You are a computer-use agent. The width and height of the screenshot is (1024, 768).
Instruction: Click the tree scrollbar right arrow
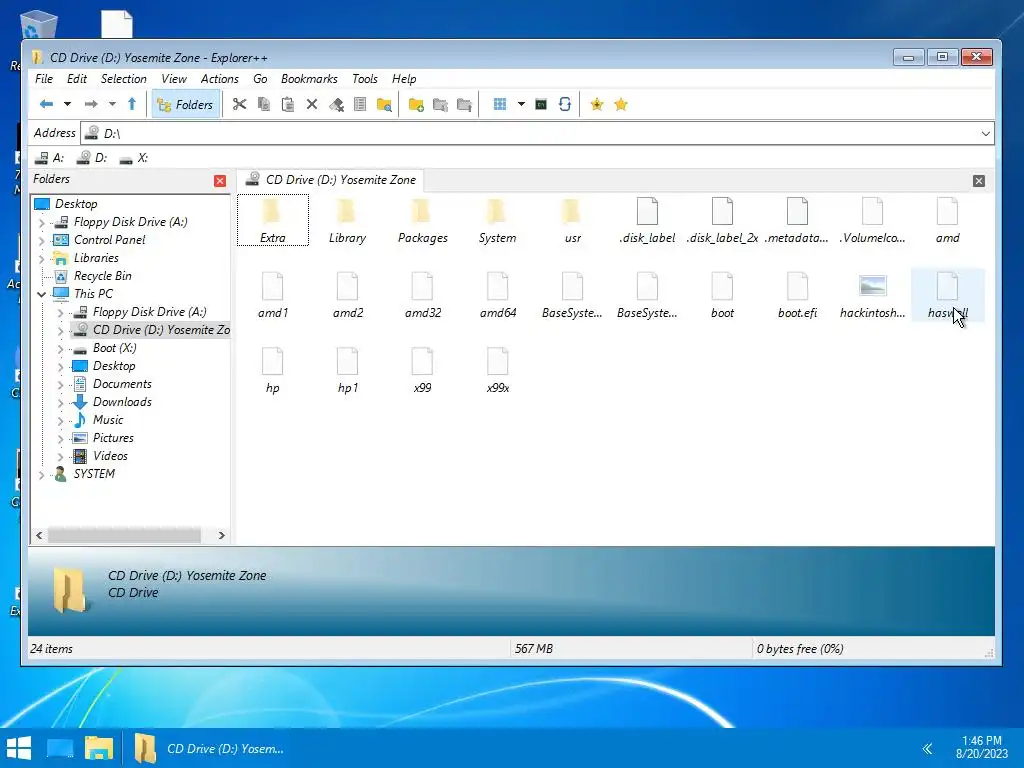(221, 536)
